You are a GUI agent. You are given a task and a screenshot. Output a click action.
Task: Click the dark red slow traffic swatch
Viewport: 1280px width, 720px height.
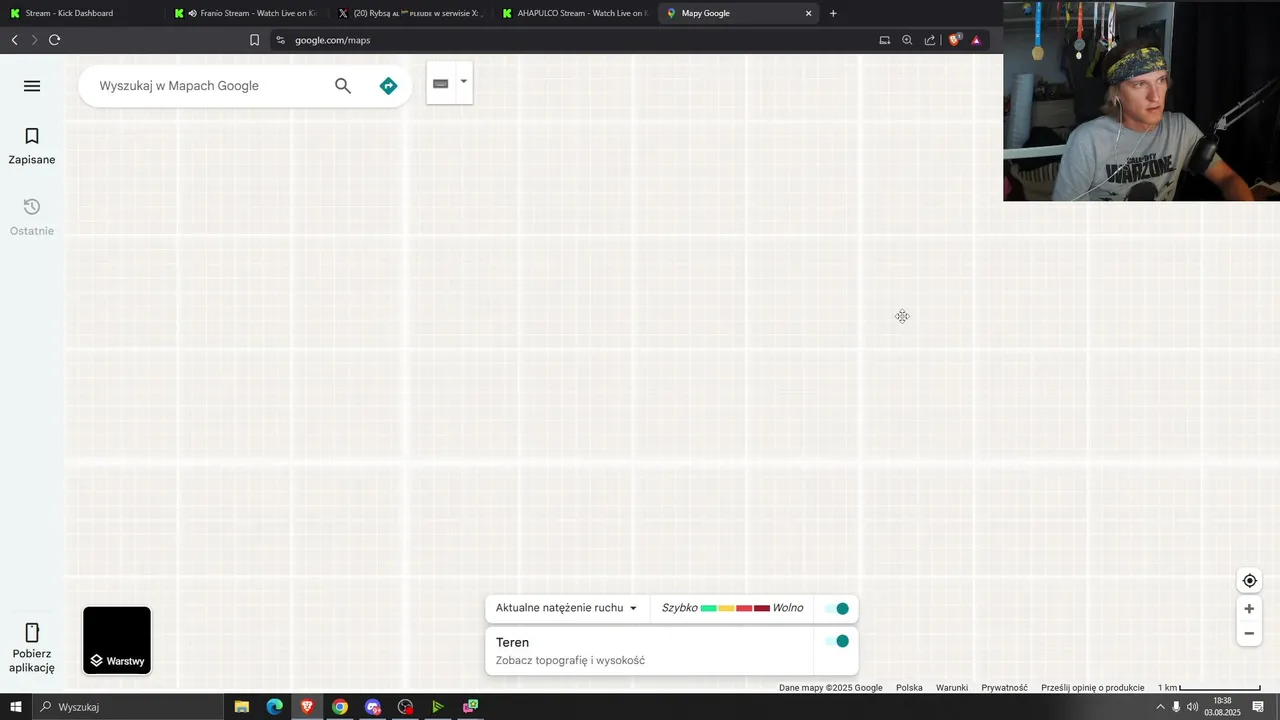click(762, 608)
